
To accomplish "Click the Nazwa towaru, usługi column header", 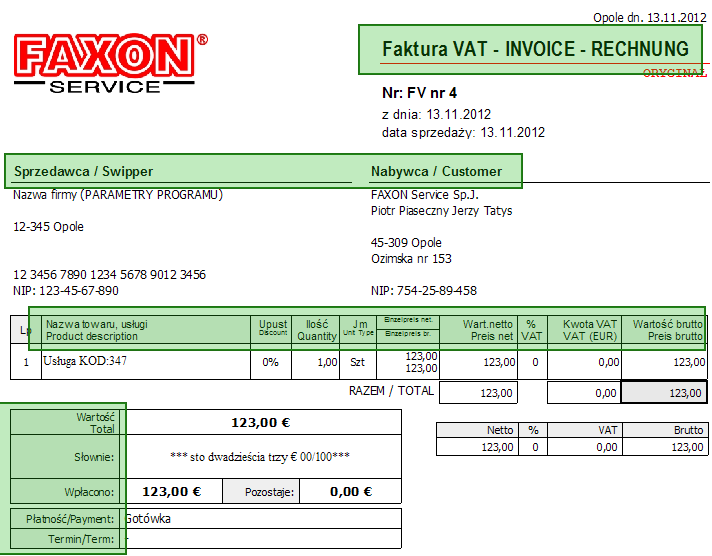I will 146,330.
